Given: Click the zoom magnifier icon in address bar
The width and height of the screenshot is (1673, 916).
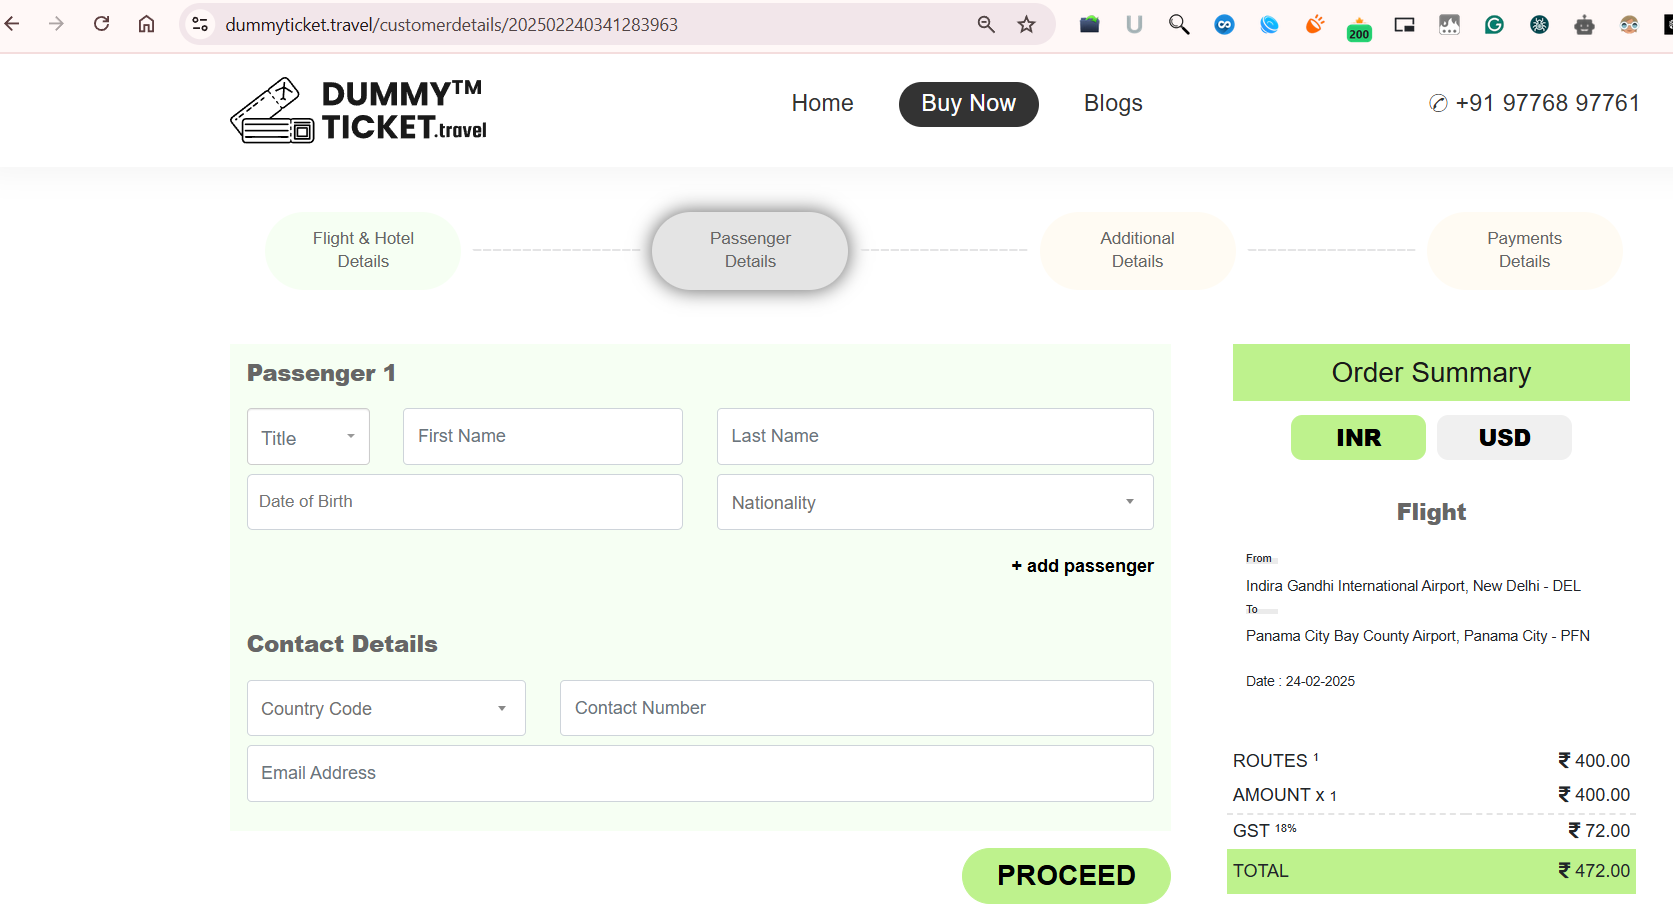Looking at the screenshot, I should click(986, 24).
